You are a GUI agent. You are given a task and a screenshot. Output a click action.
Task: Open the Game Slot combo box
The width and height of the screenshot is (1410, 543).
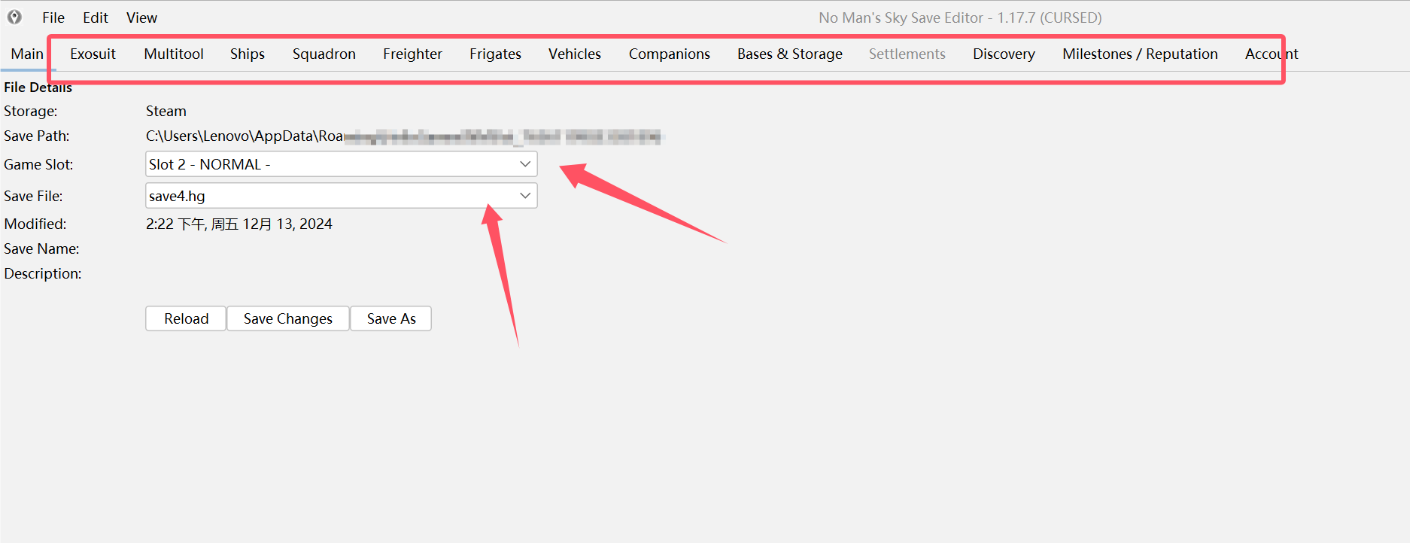(341, 164)
